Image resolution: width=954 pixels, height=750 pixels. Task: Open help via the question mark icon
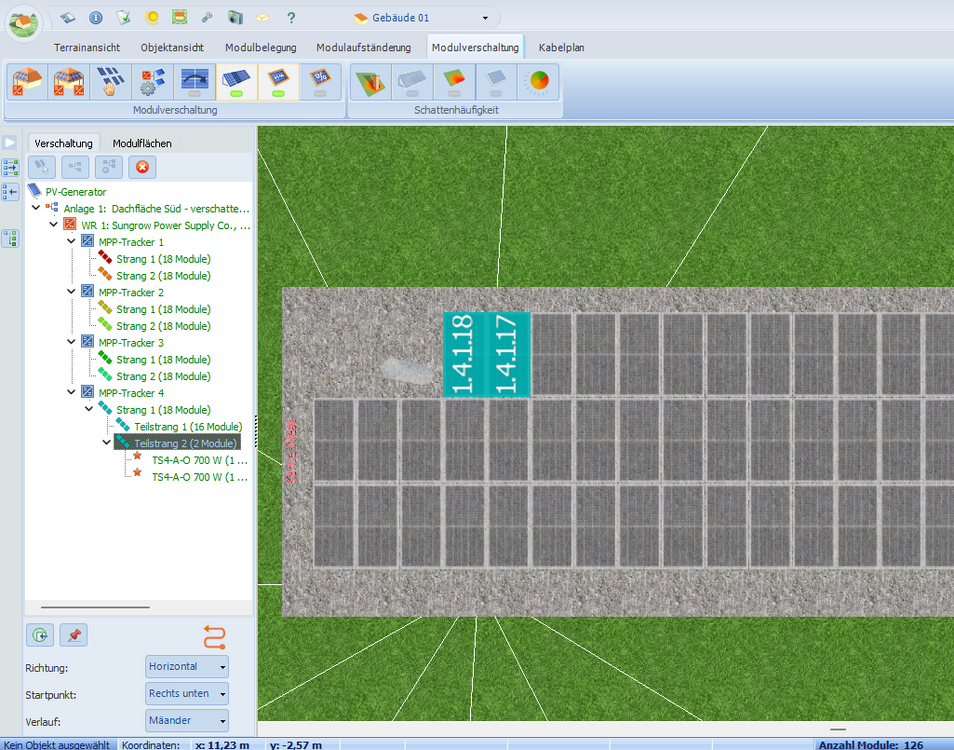coord(291,17)
